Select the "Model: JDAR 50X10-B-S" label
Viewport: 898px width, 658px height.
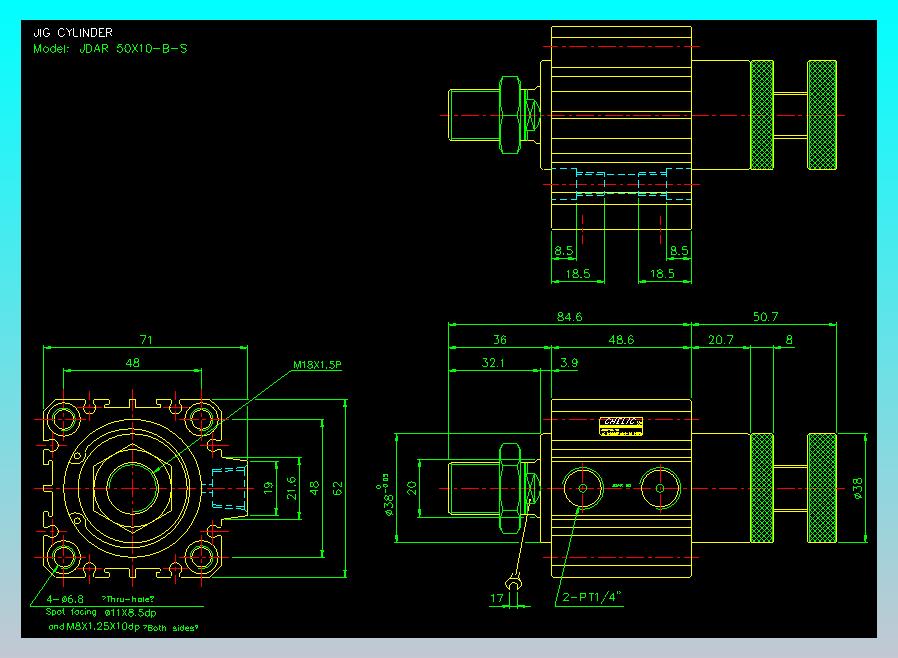click(110, 49)
